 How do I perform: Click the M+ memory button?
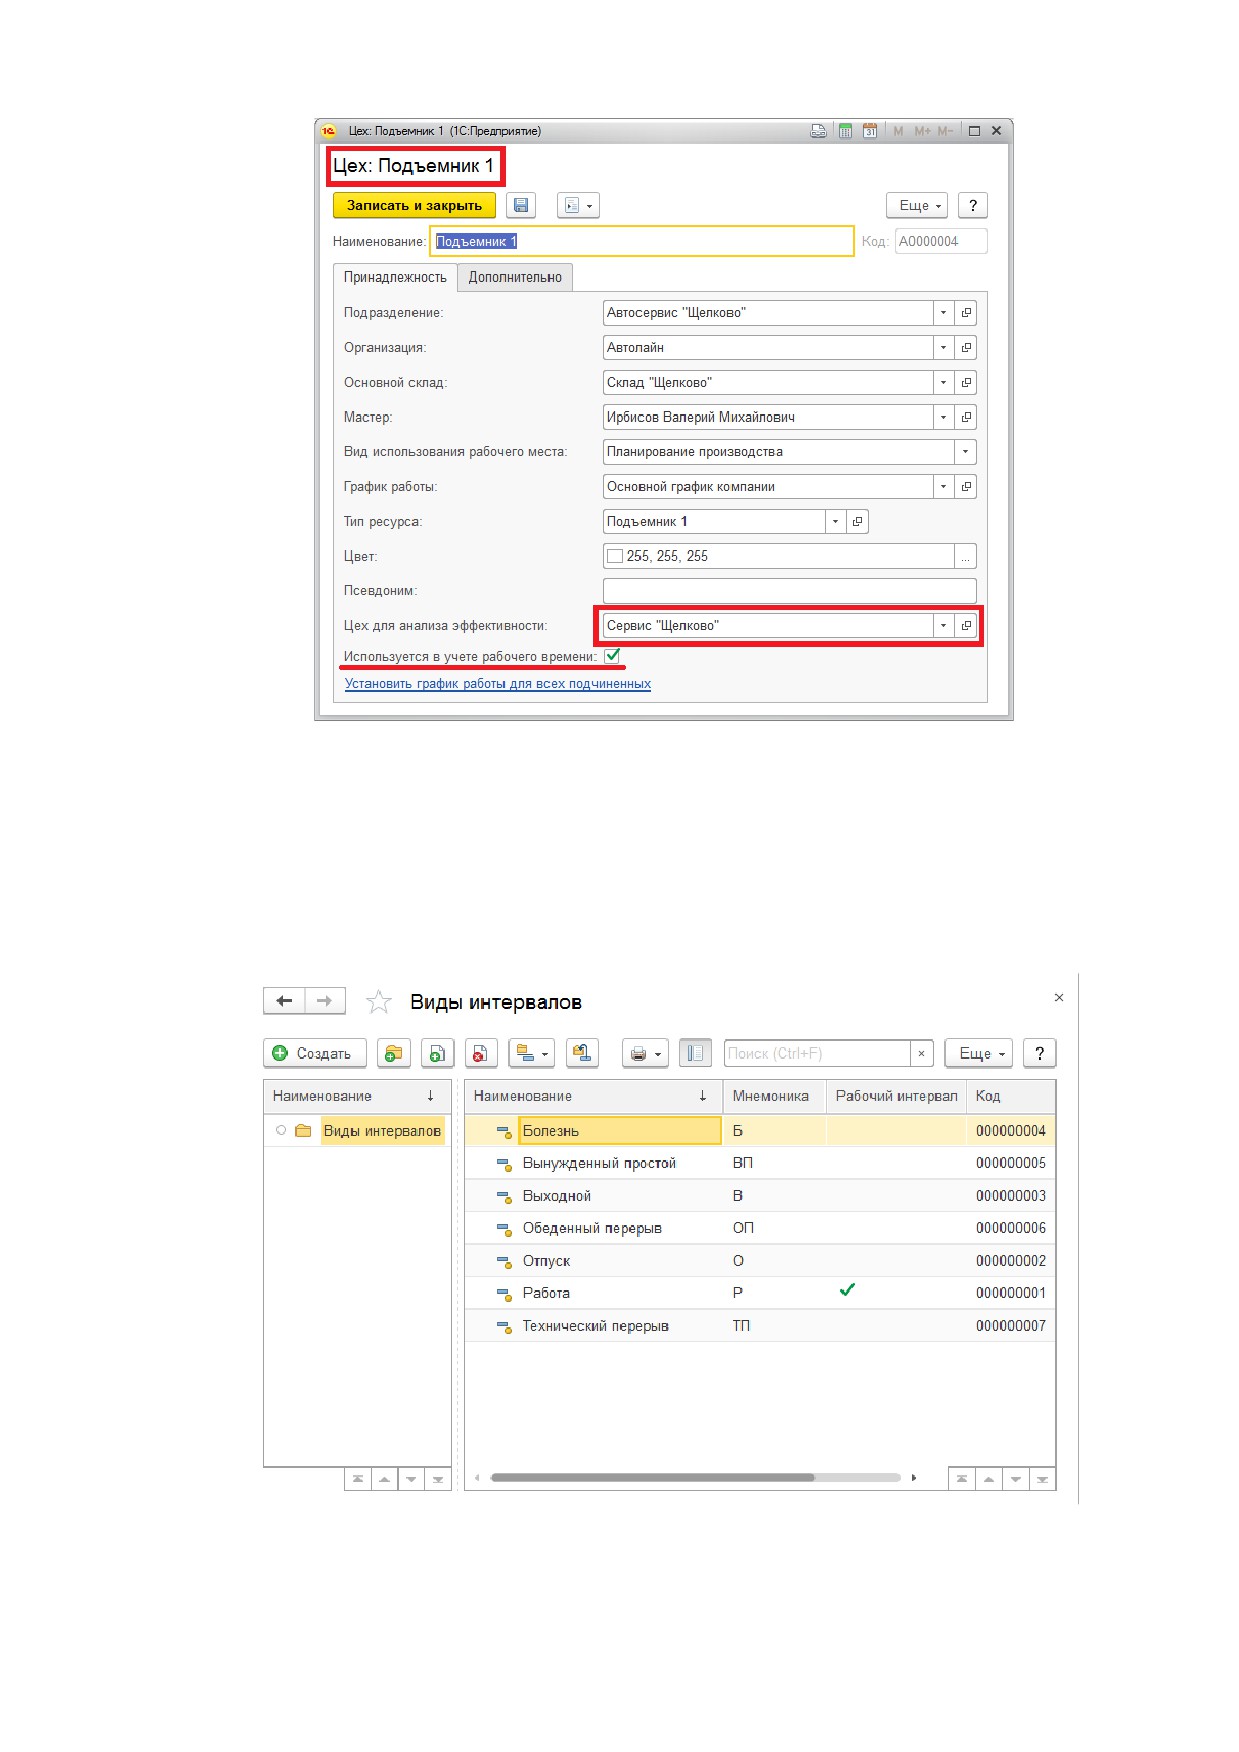coord(921,131)
